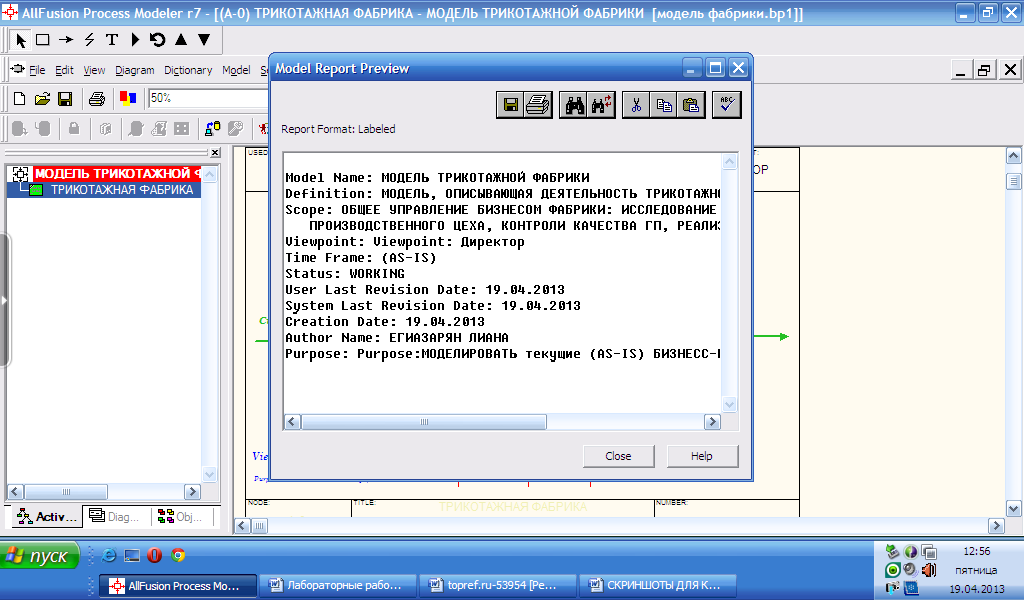
Task: Launch Chrome from quick launch
Action: click(x=178, y=555)
